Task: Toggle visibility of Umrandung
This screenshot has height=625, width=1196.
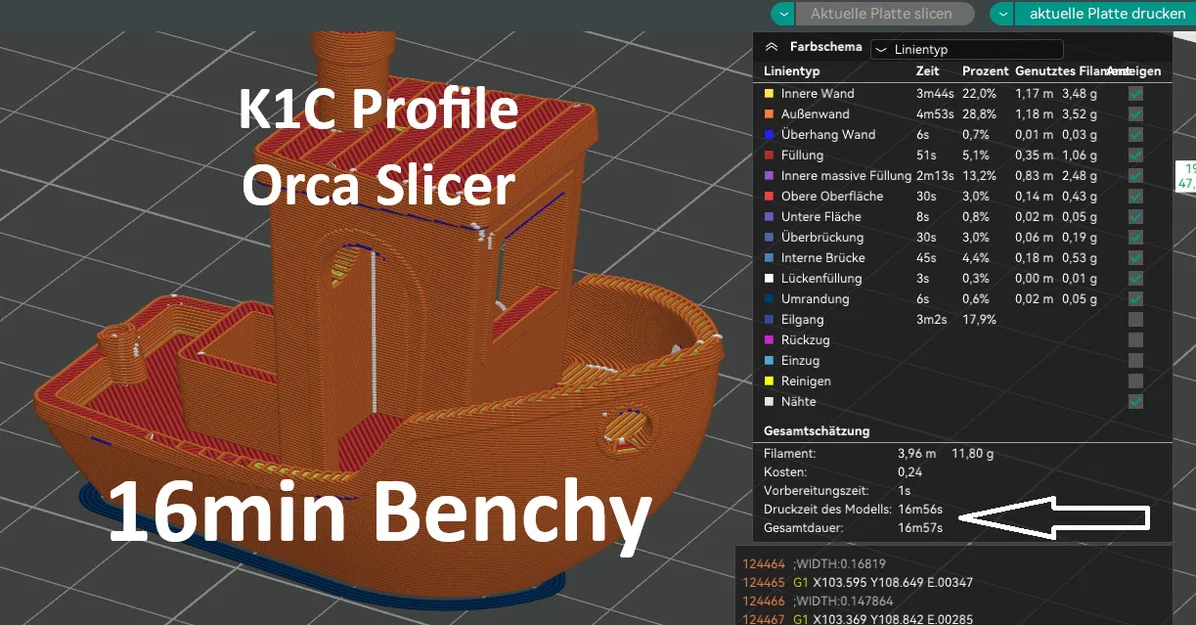Action: (x=1136, y=299)
